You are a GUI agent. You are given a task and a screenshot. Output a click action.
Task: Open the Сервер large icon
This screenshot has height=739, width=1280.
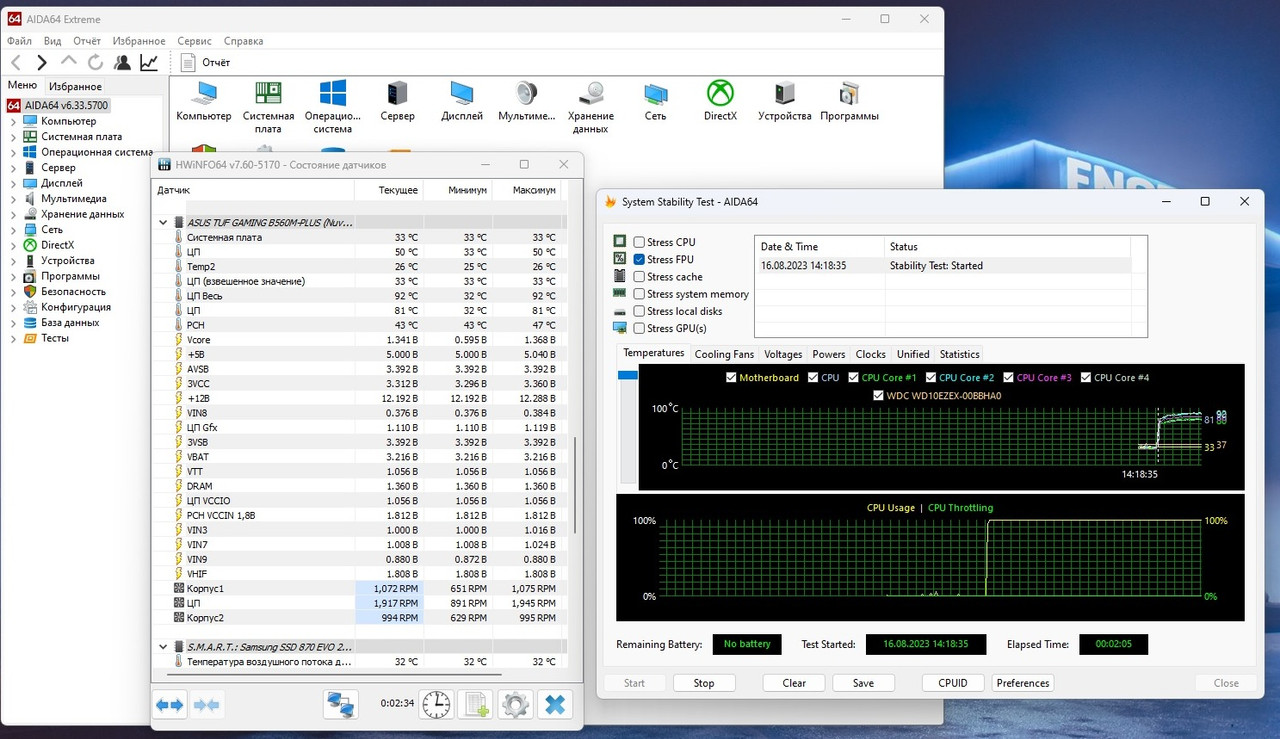[397, 100]
